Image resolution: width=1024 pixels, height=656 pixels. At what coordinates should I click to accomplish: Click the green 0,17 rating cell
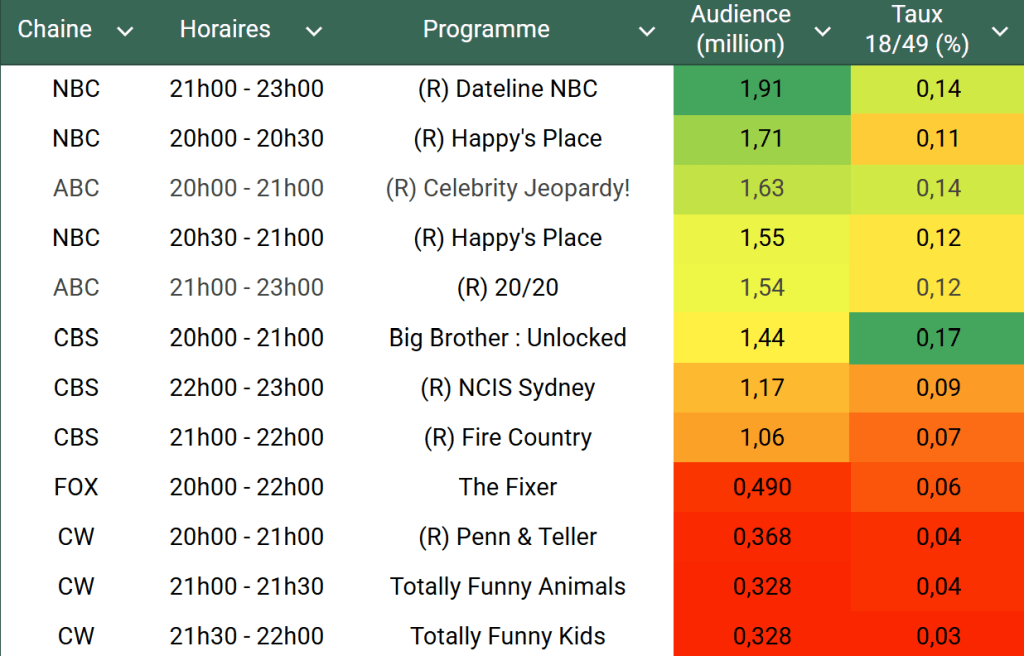coord(938,338)
